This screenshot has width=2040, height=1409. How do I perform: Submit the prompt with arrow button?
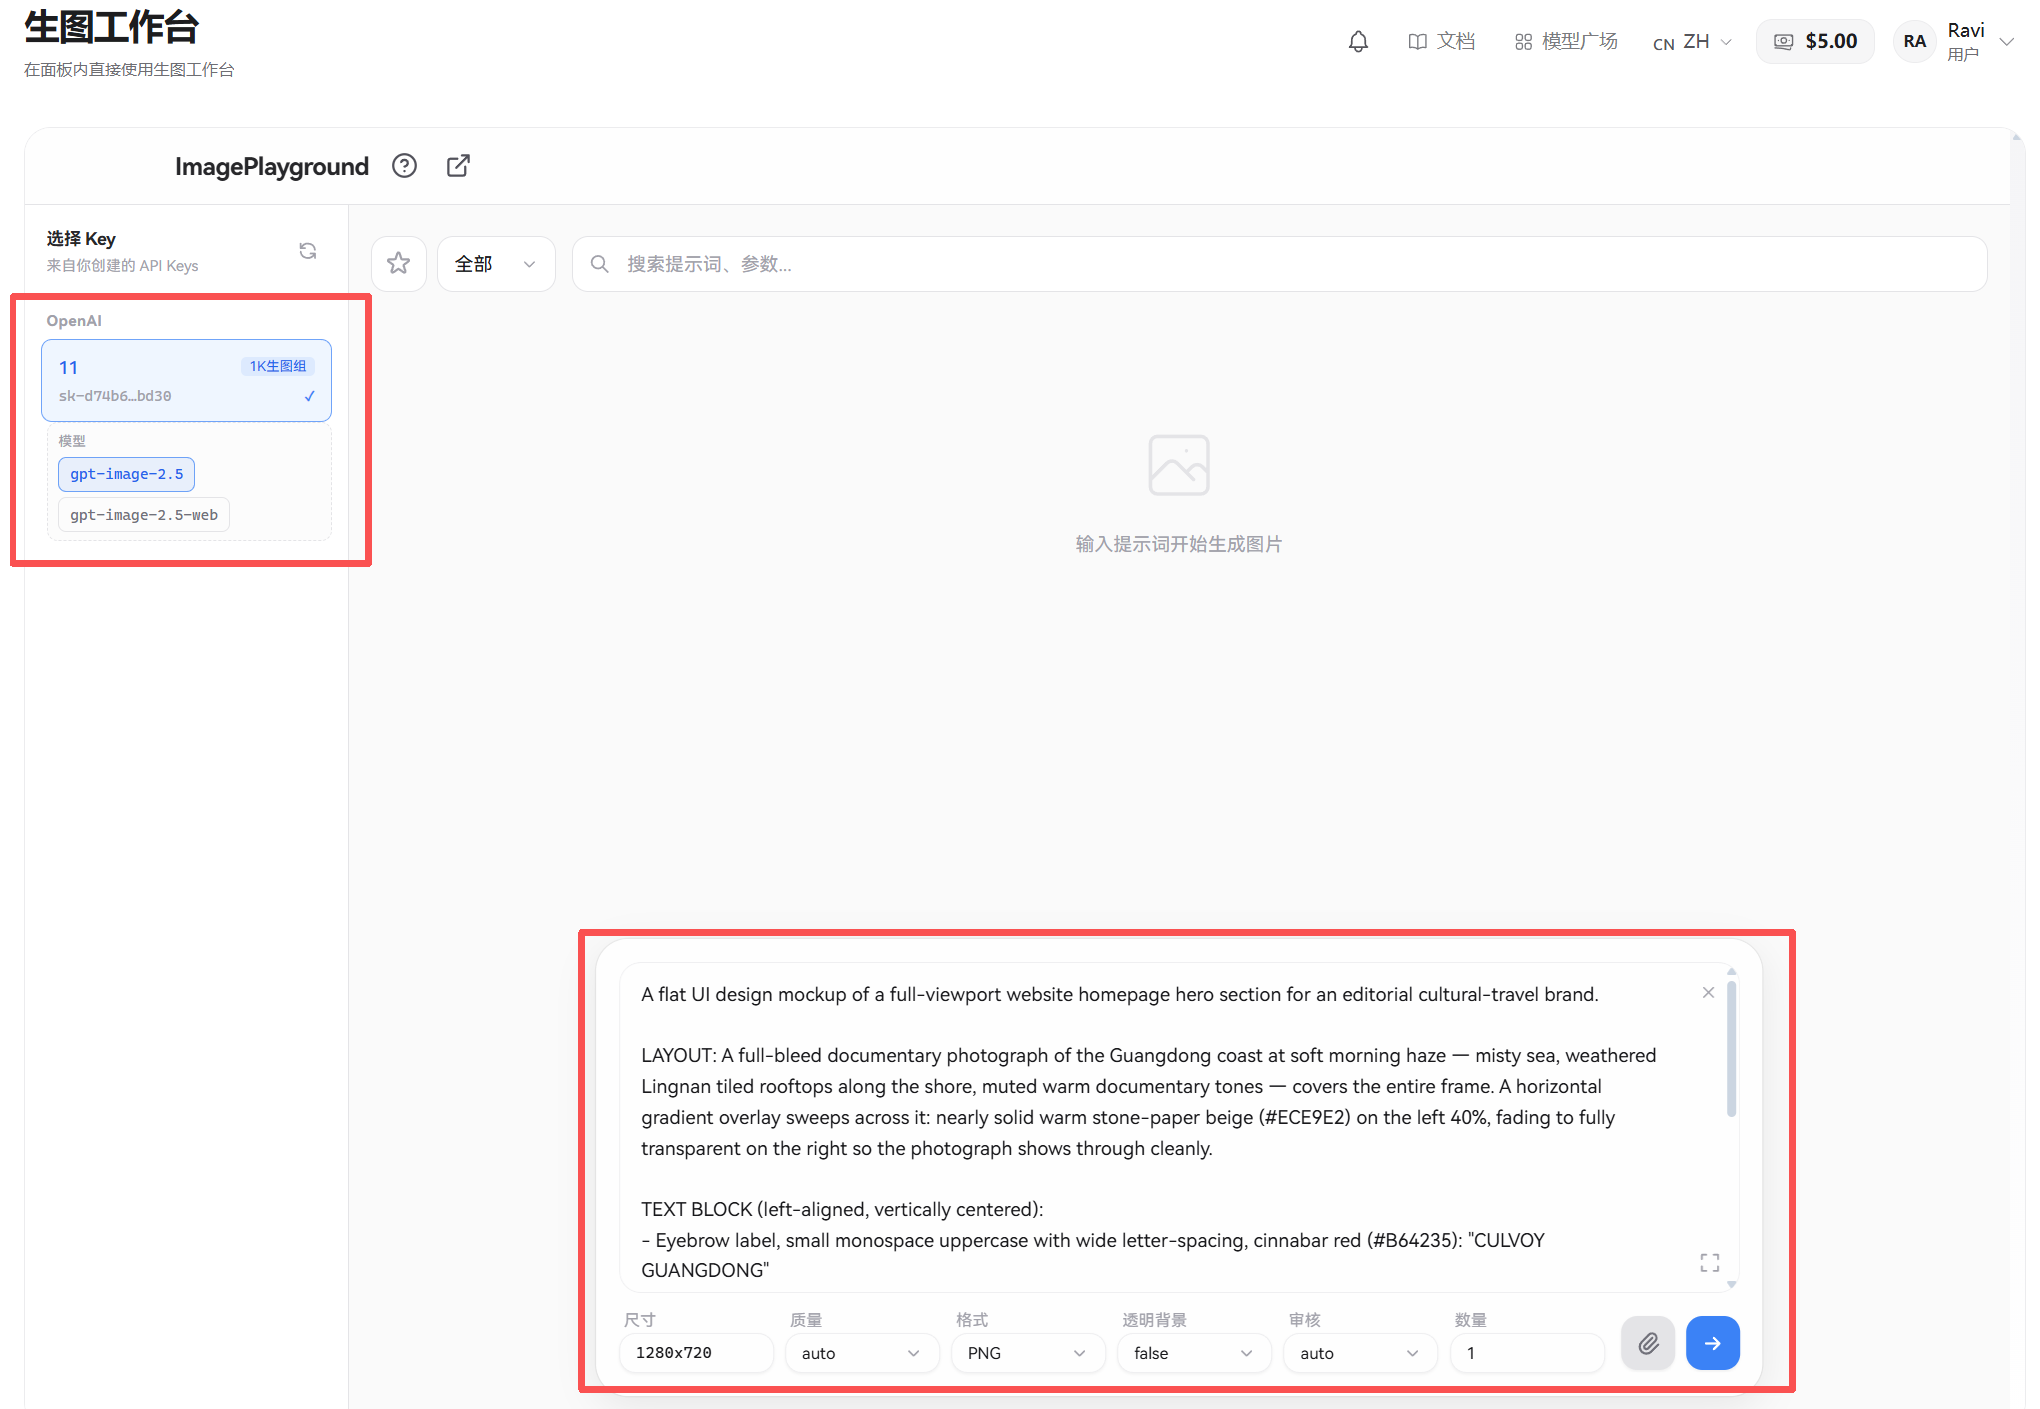[x=1713, y=1343]
